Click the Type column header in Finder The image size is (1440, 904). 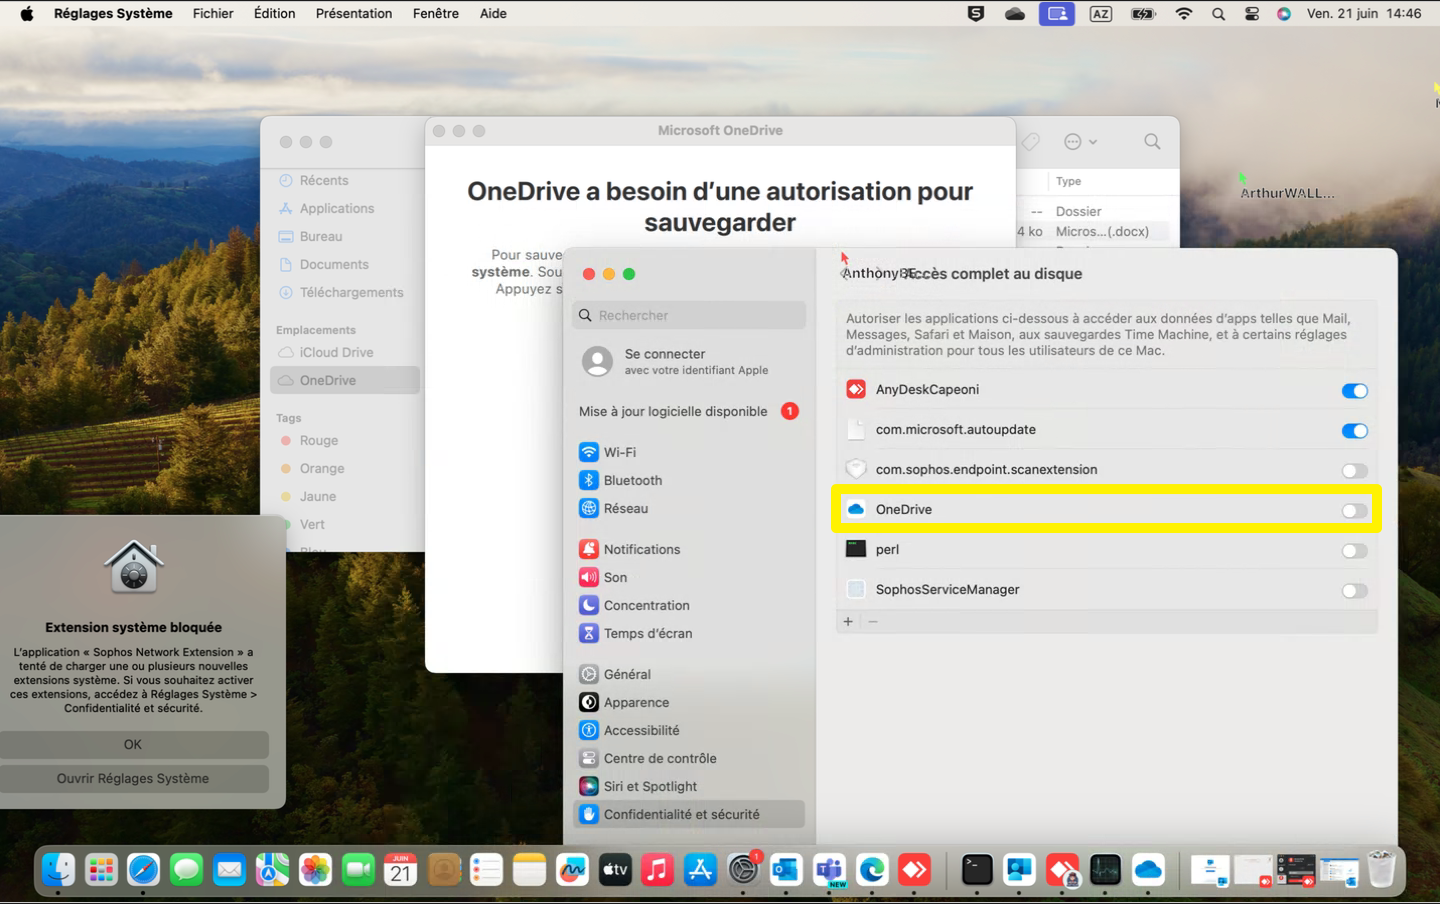[1068, 181]
